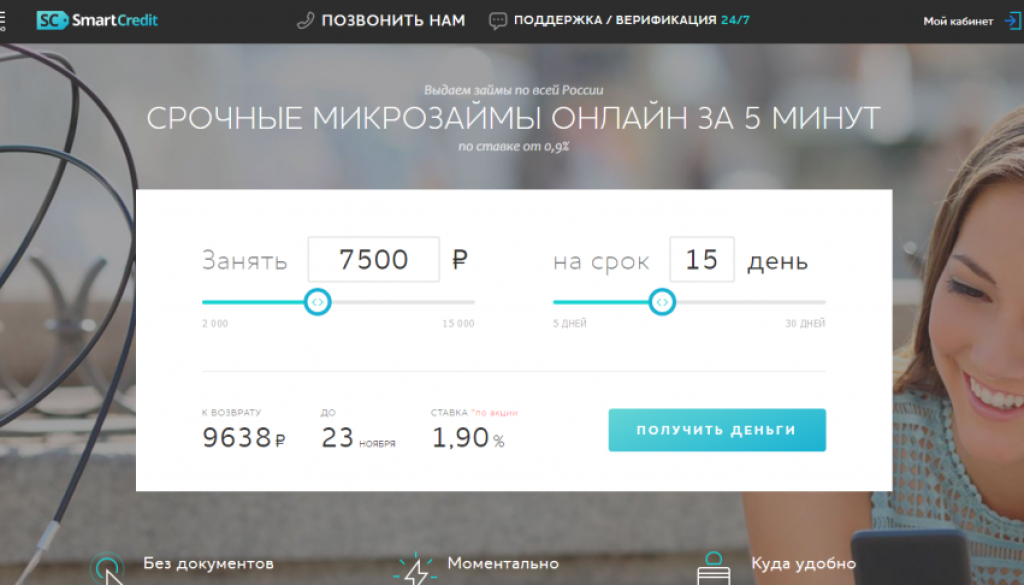This screenshot has height=585, width=1024.
Task: Click the 9638 repayment amount
Action: tap(244, 437)
